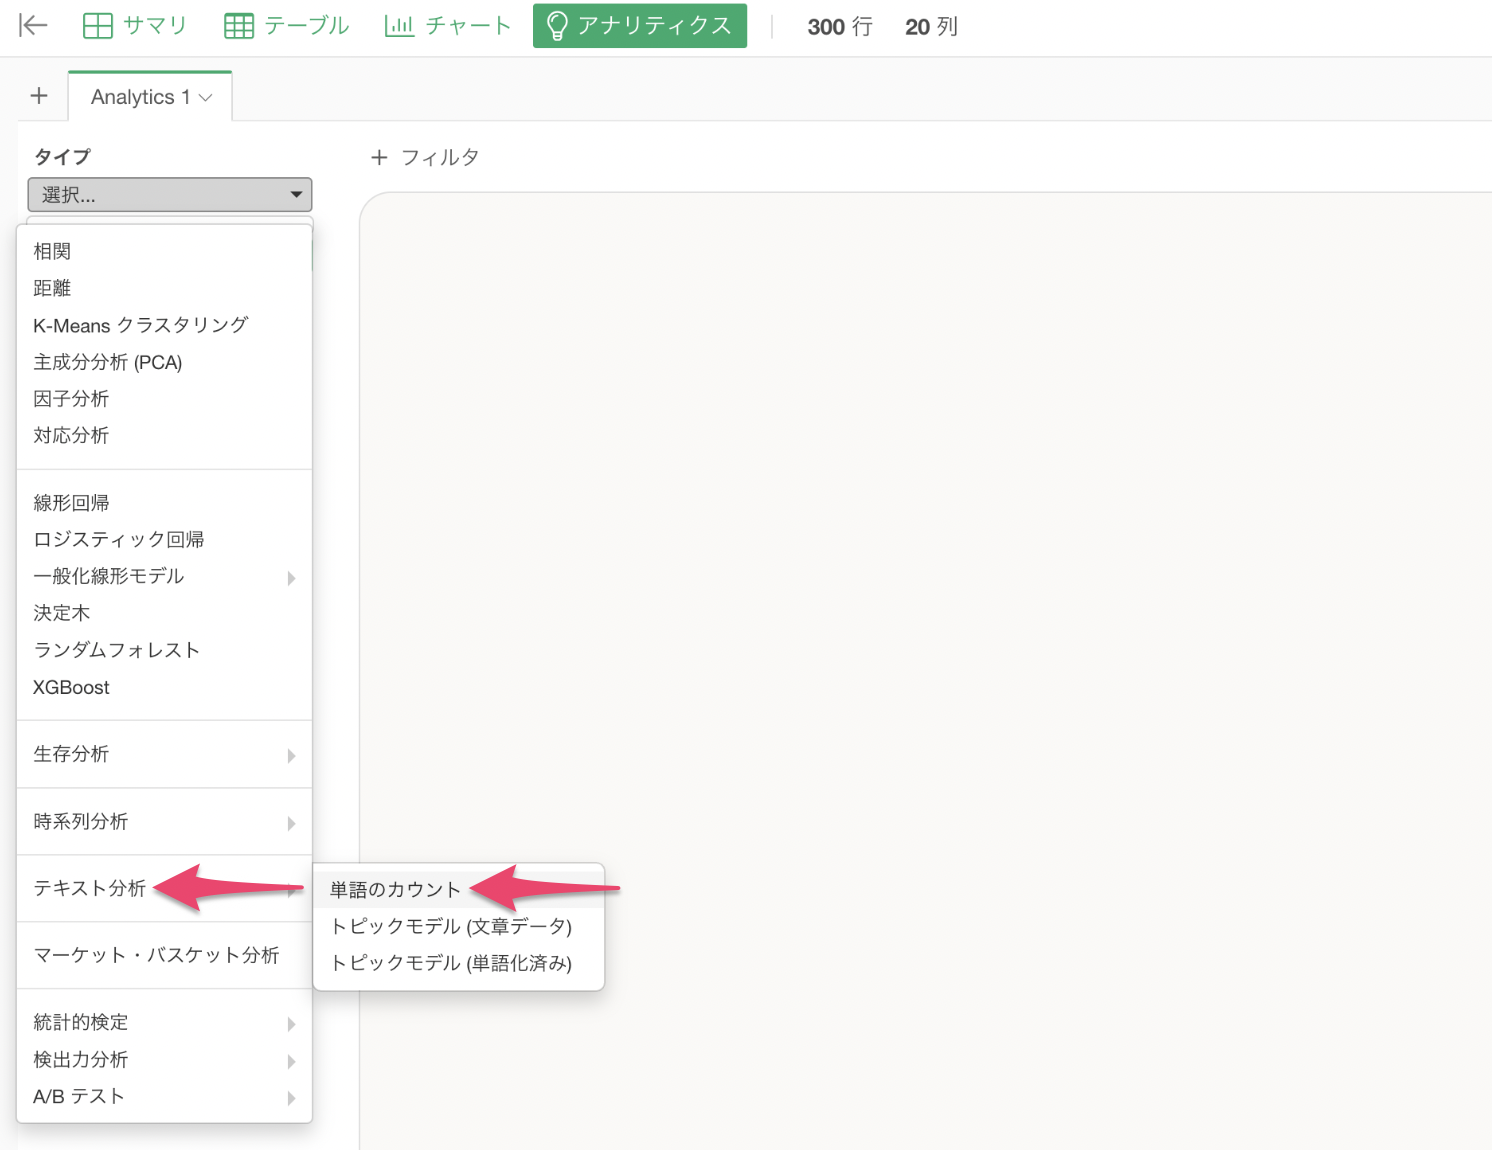Select 因子分析 from the list
This screenshot has height=1150, width=1492.
[164, 398]
